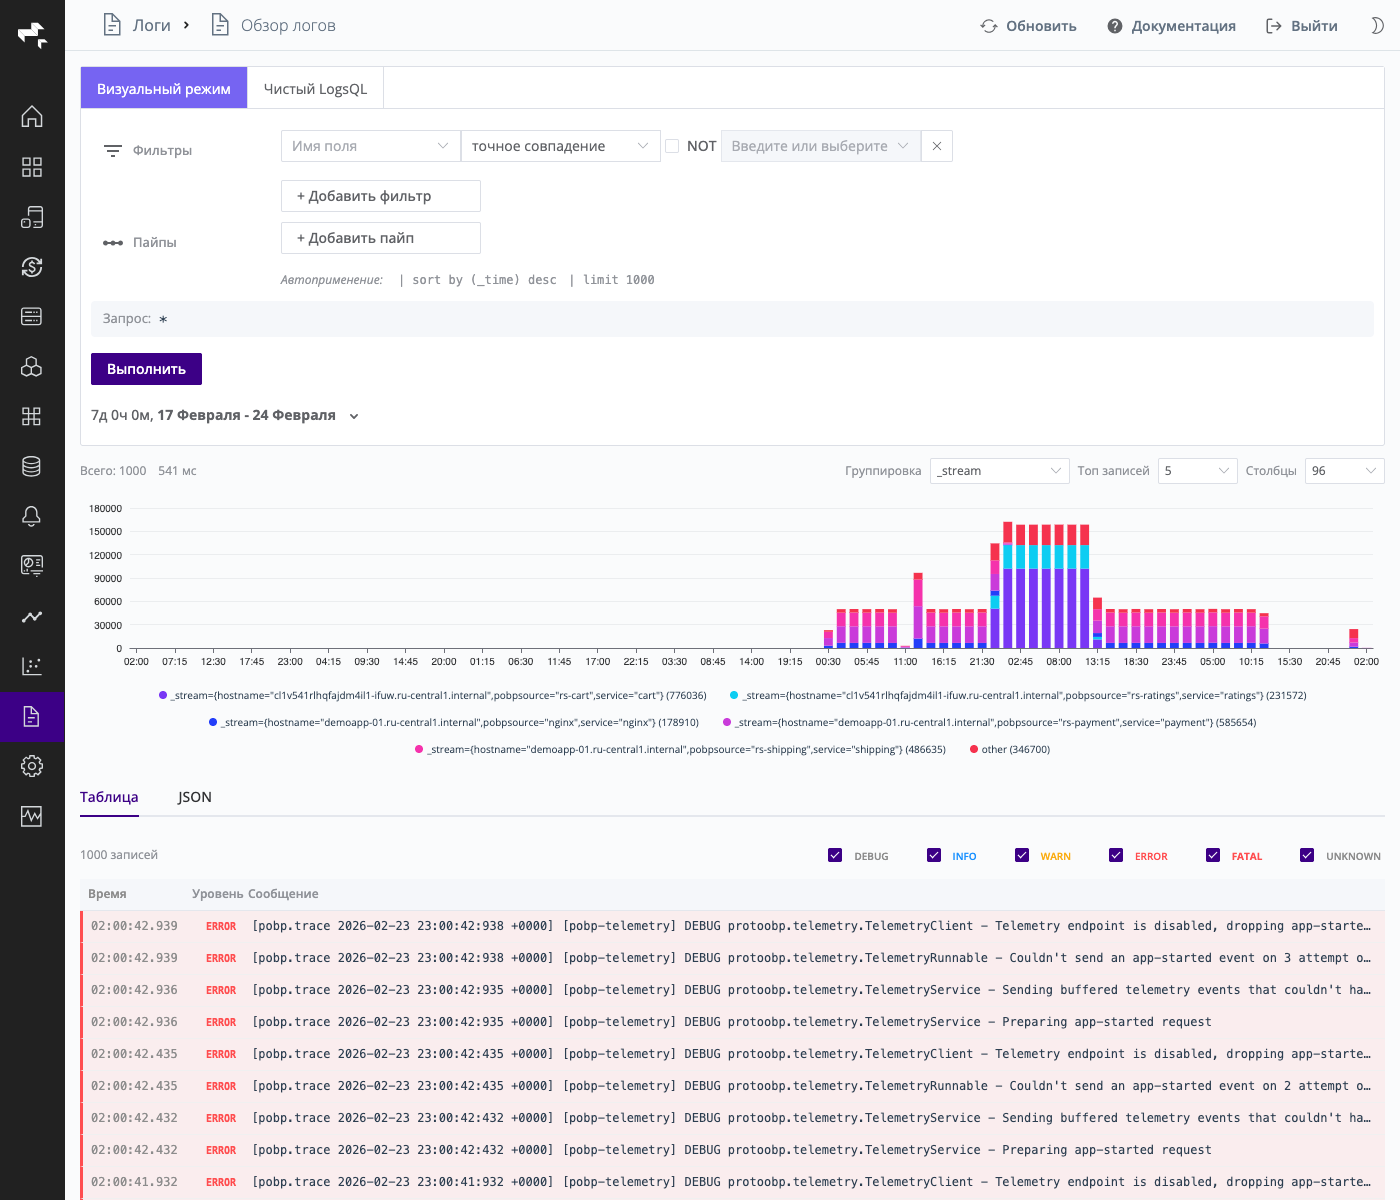This screenshot has width=1400, height=1200.
Task: Open settings via the gear icon
Action: click(x=32, y=766)
